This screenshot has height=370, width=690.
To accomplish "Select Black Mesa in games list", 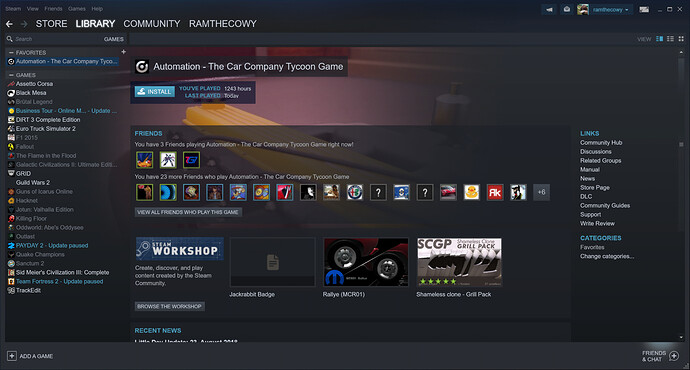I will (x=31, y=93).
